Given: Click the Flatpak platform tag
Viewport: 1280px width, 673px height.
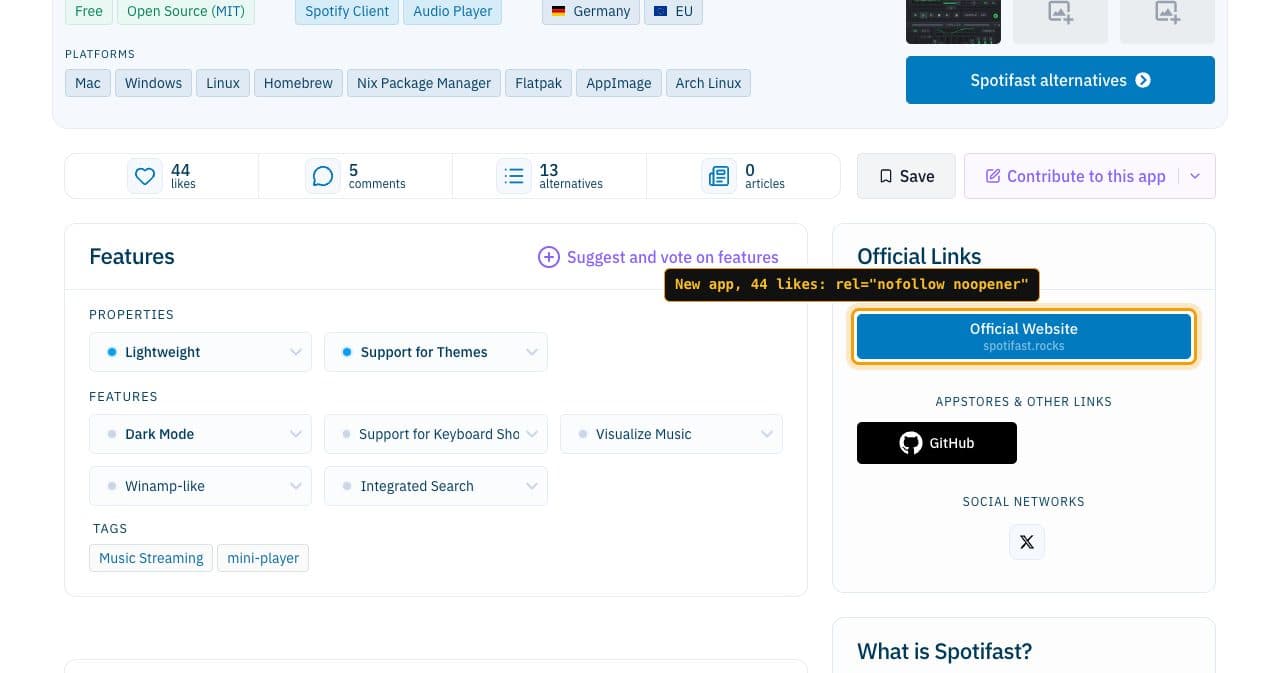Looking at the screenshot, I should point(538,83).
